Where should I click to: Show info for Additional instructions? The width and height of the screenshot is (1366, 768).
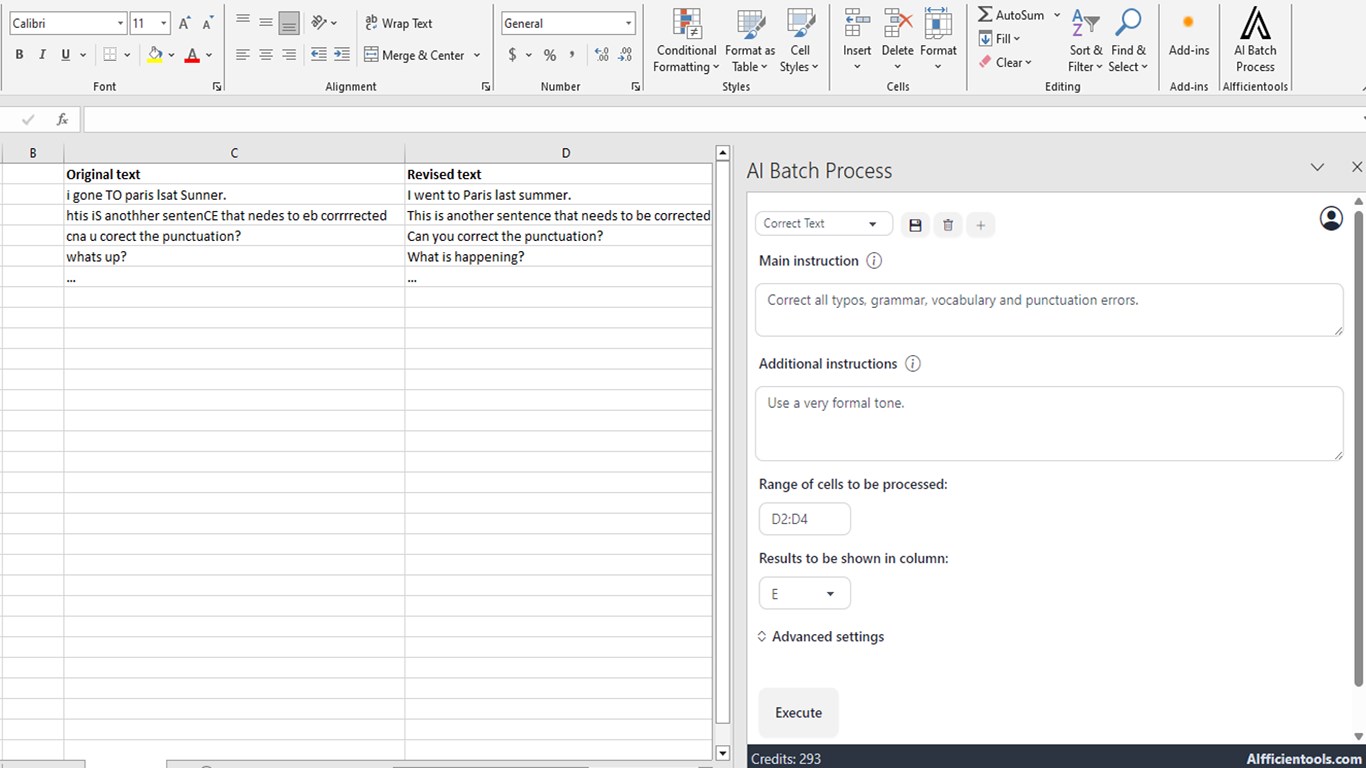click(913, 364)
